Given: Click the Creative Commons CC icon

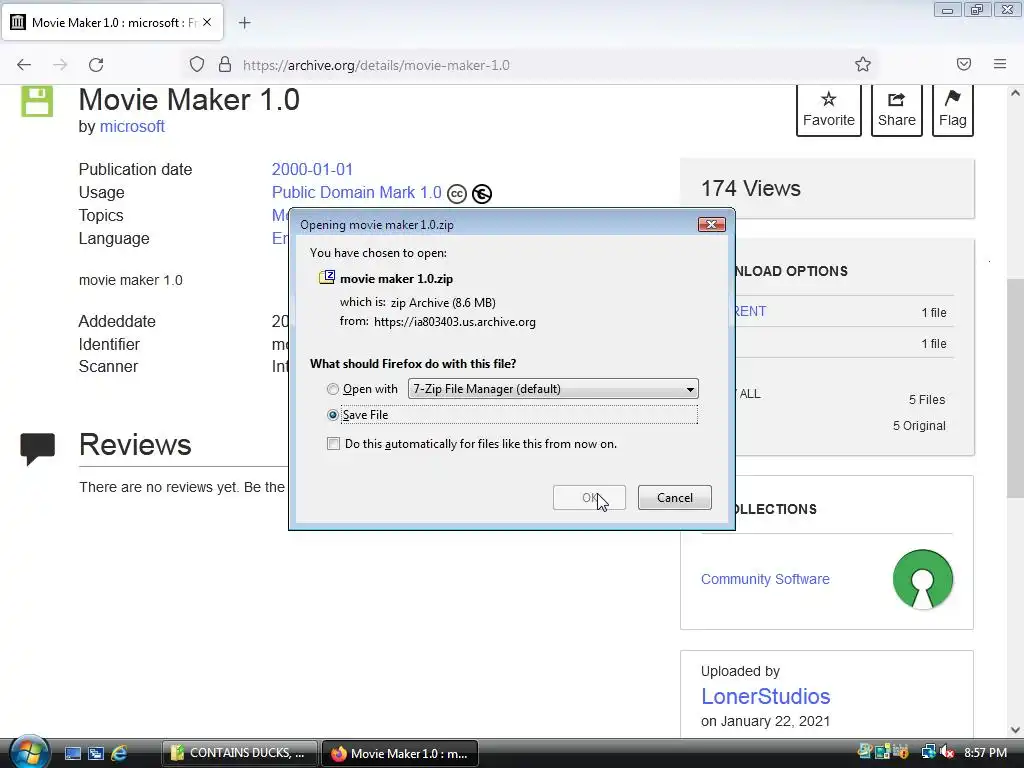Looking at the screenshot, I should point(456,194).
